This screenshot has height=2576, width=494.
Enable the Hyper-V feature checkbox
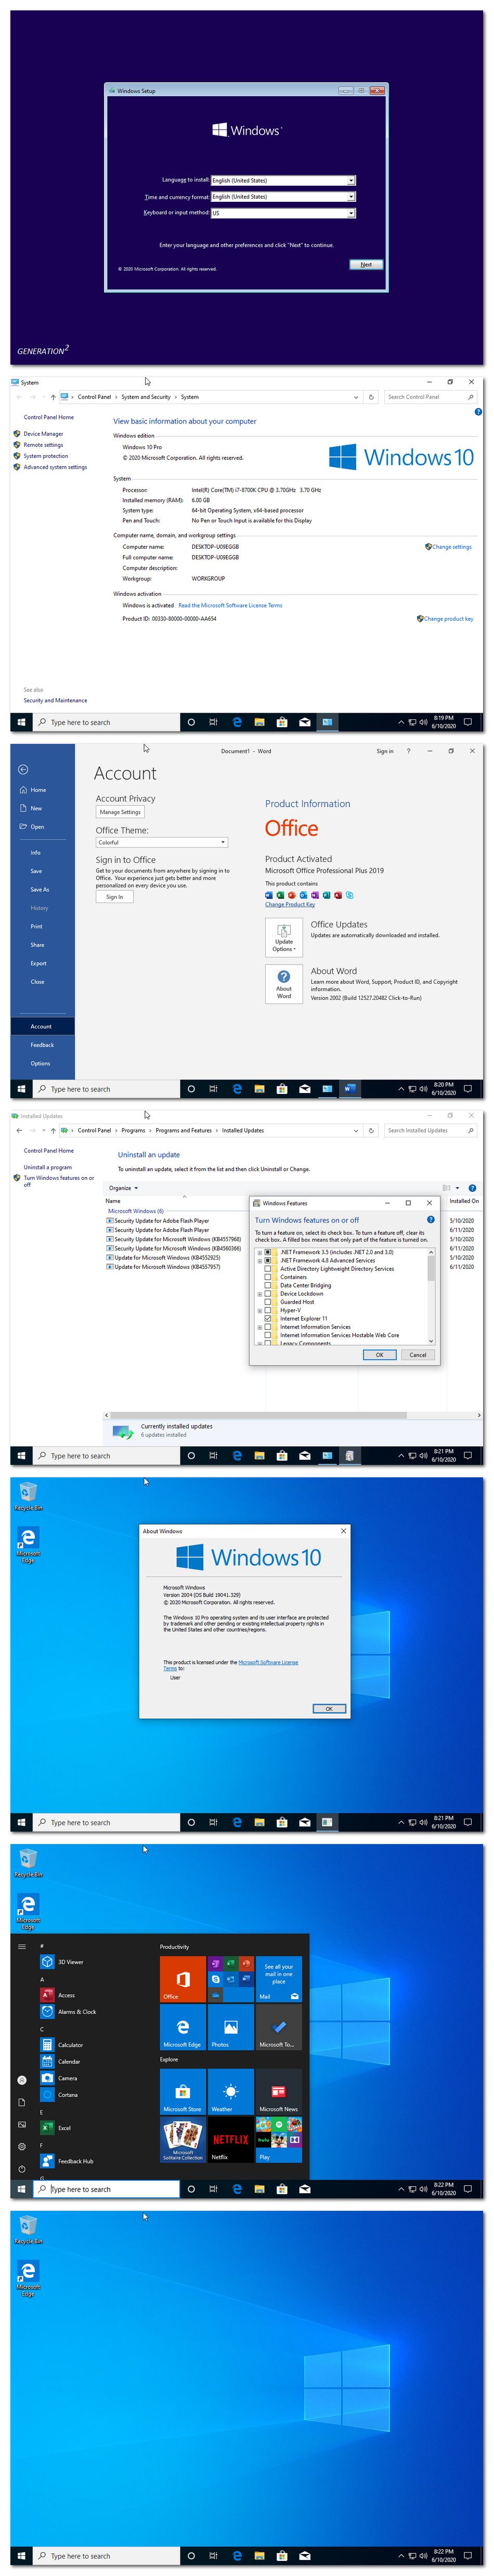click(268, 1310)
